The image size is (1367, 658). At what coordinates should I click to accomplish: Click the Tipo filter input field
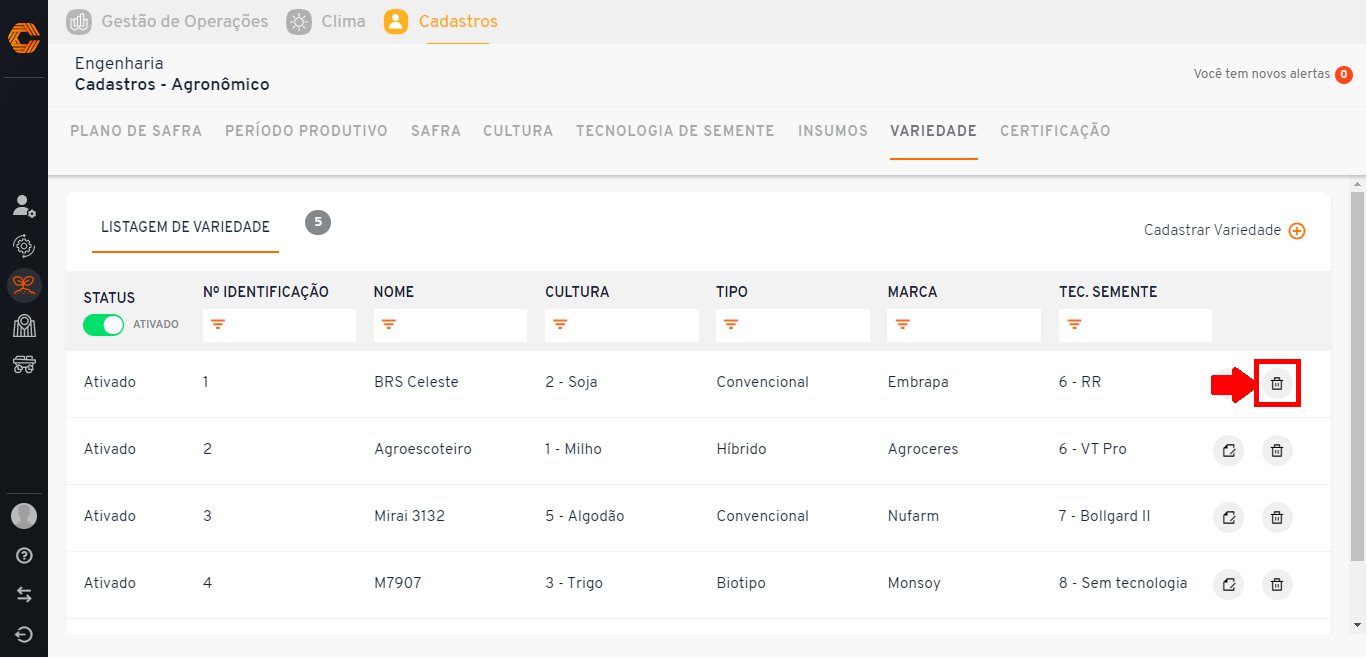click(793, 325)
